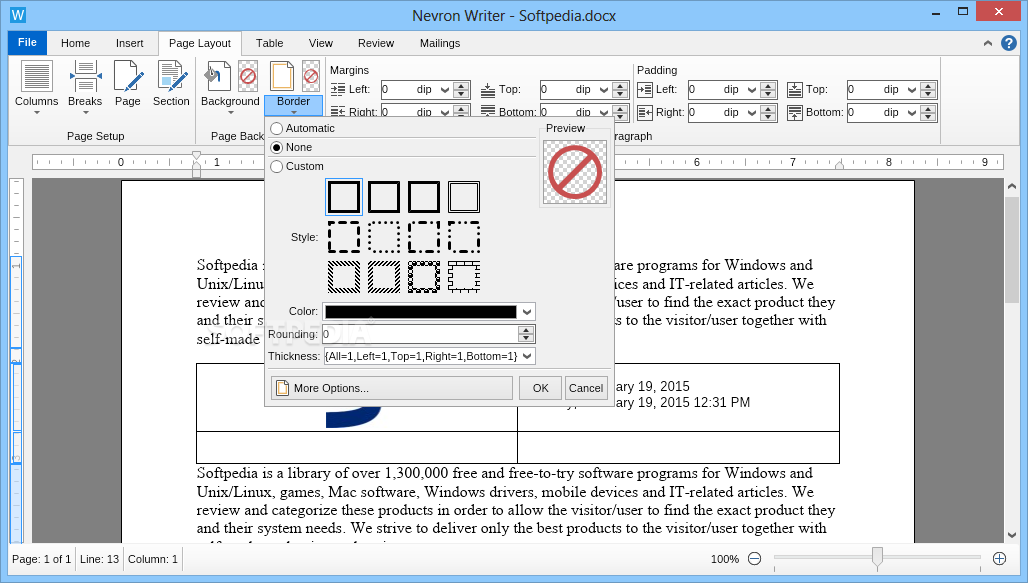This screenshot has width=1028, height=583.
Task: Select the Automatic border option
Action: tap(303, 129)
